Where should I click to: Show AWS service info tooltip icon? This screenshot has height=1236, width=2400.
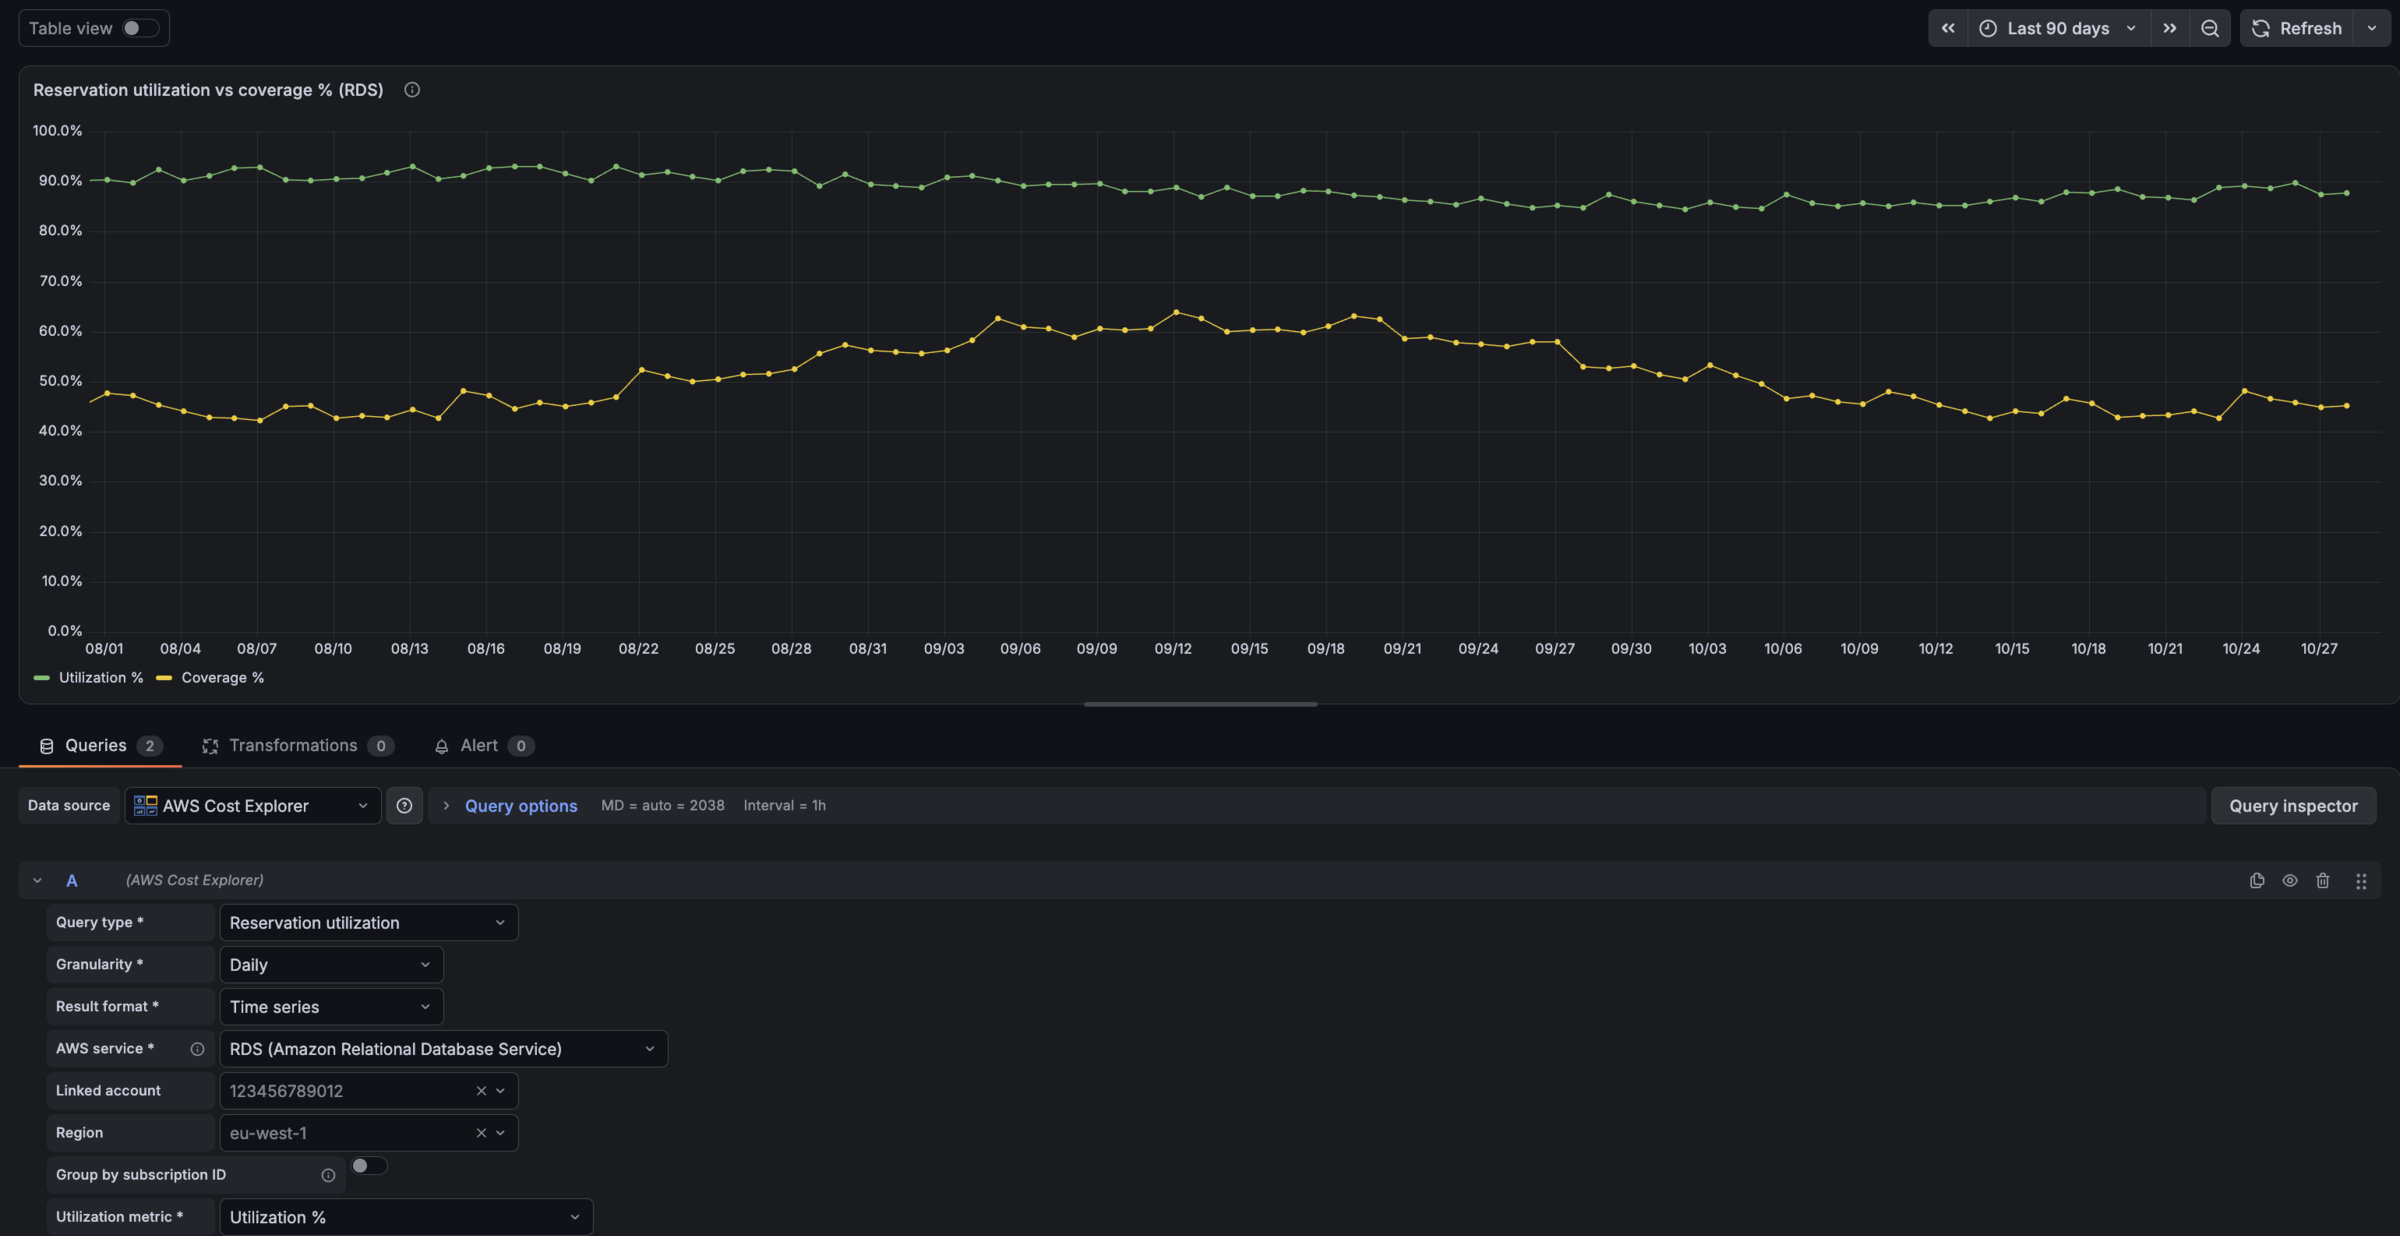tap(197, 1049)
